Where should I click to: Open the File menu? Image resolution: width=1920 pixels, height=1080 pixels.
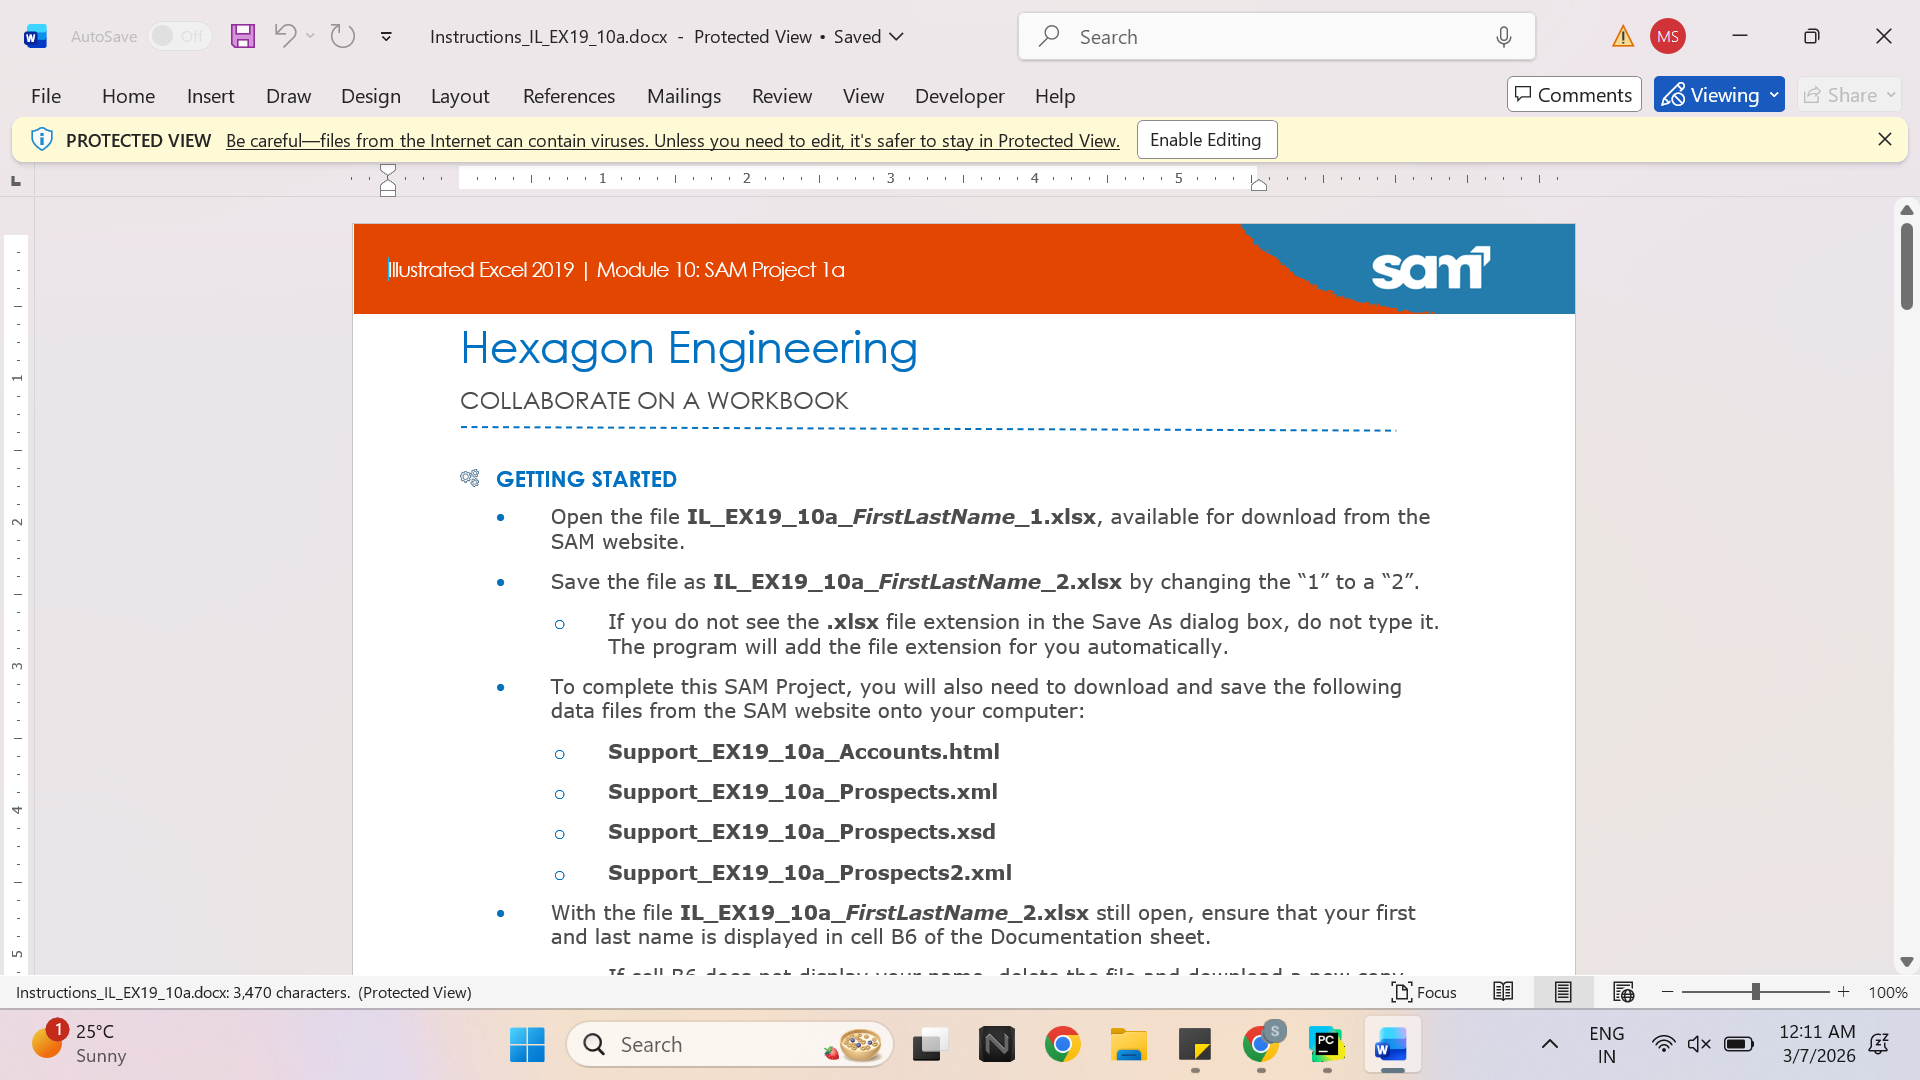[46, 96]
